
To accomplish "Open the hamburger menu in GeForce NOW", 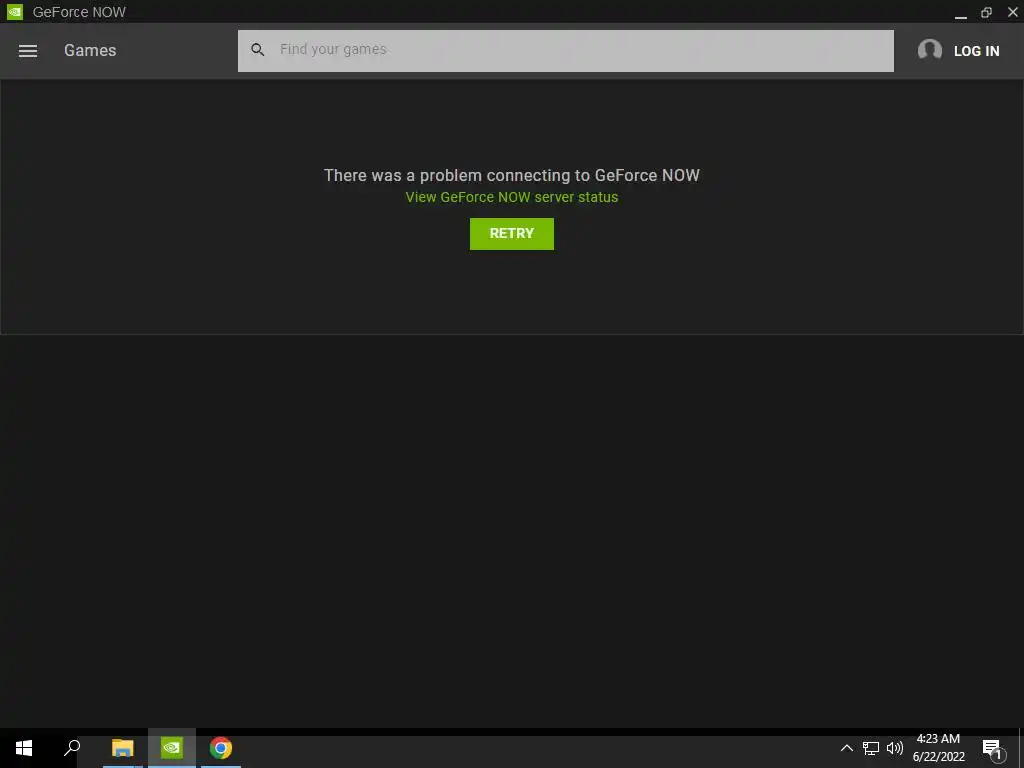I will tap(27, 51).
